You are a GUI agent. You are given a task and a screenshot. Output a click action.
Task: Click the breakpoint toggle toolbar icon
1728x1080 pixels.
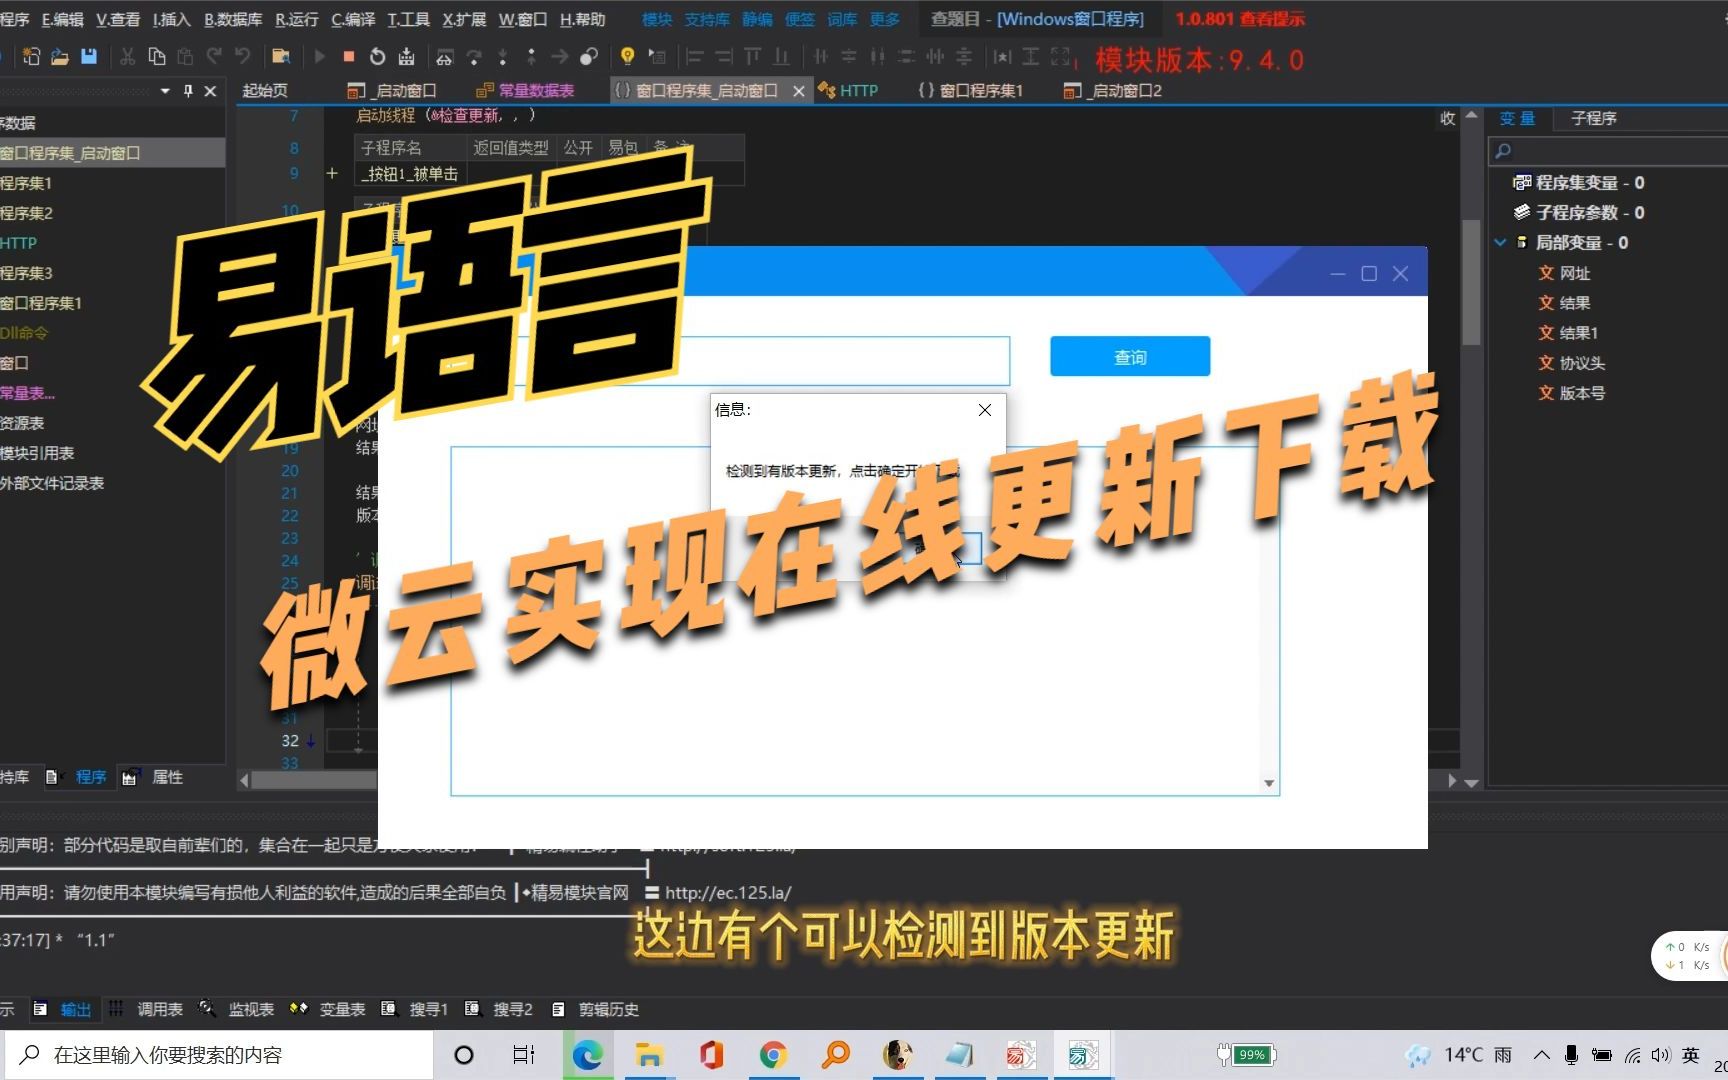coord(589,57)
